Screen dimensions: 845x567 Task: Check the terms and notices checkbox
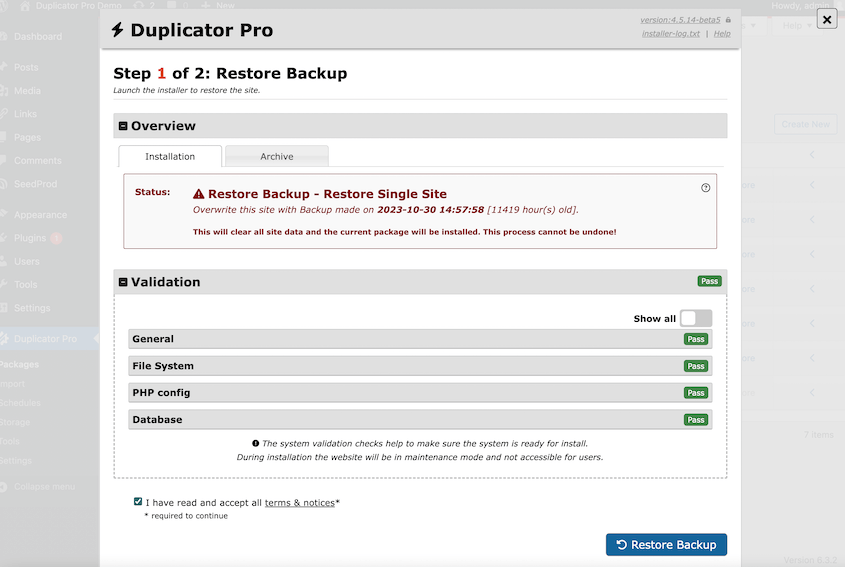(138, 502)
